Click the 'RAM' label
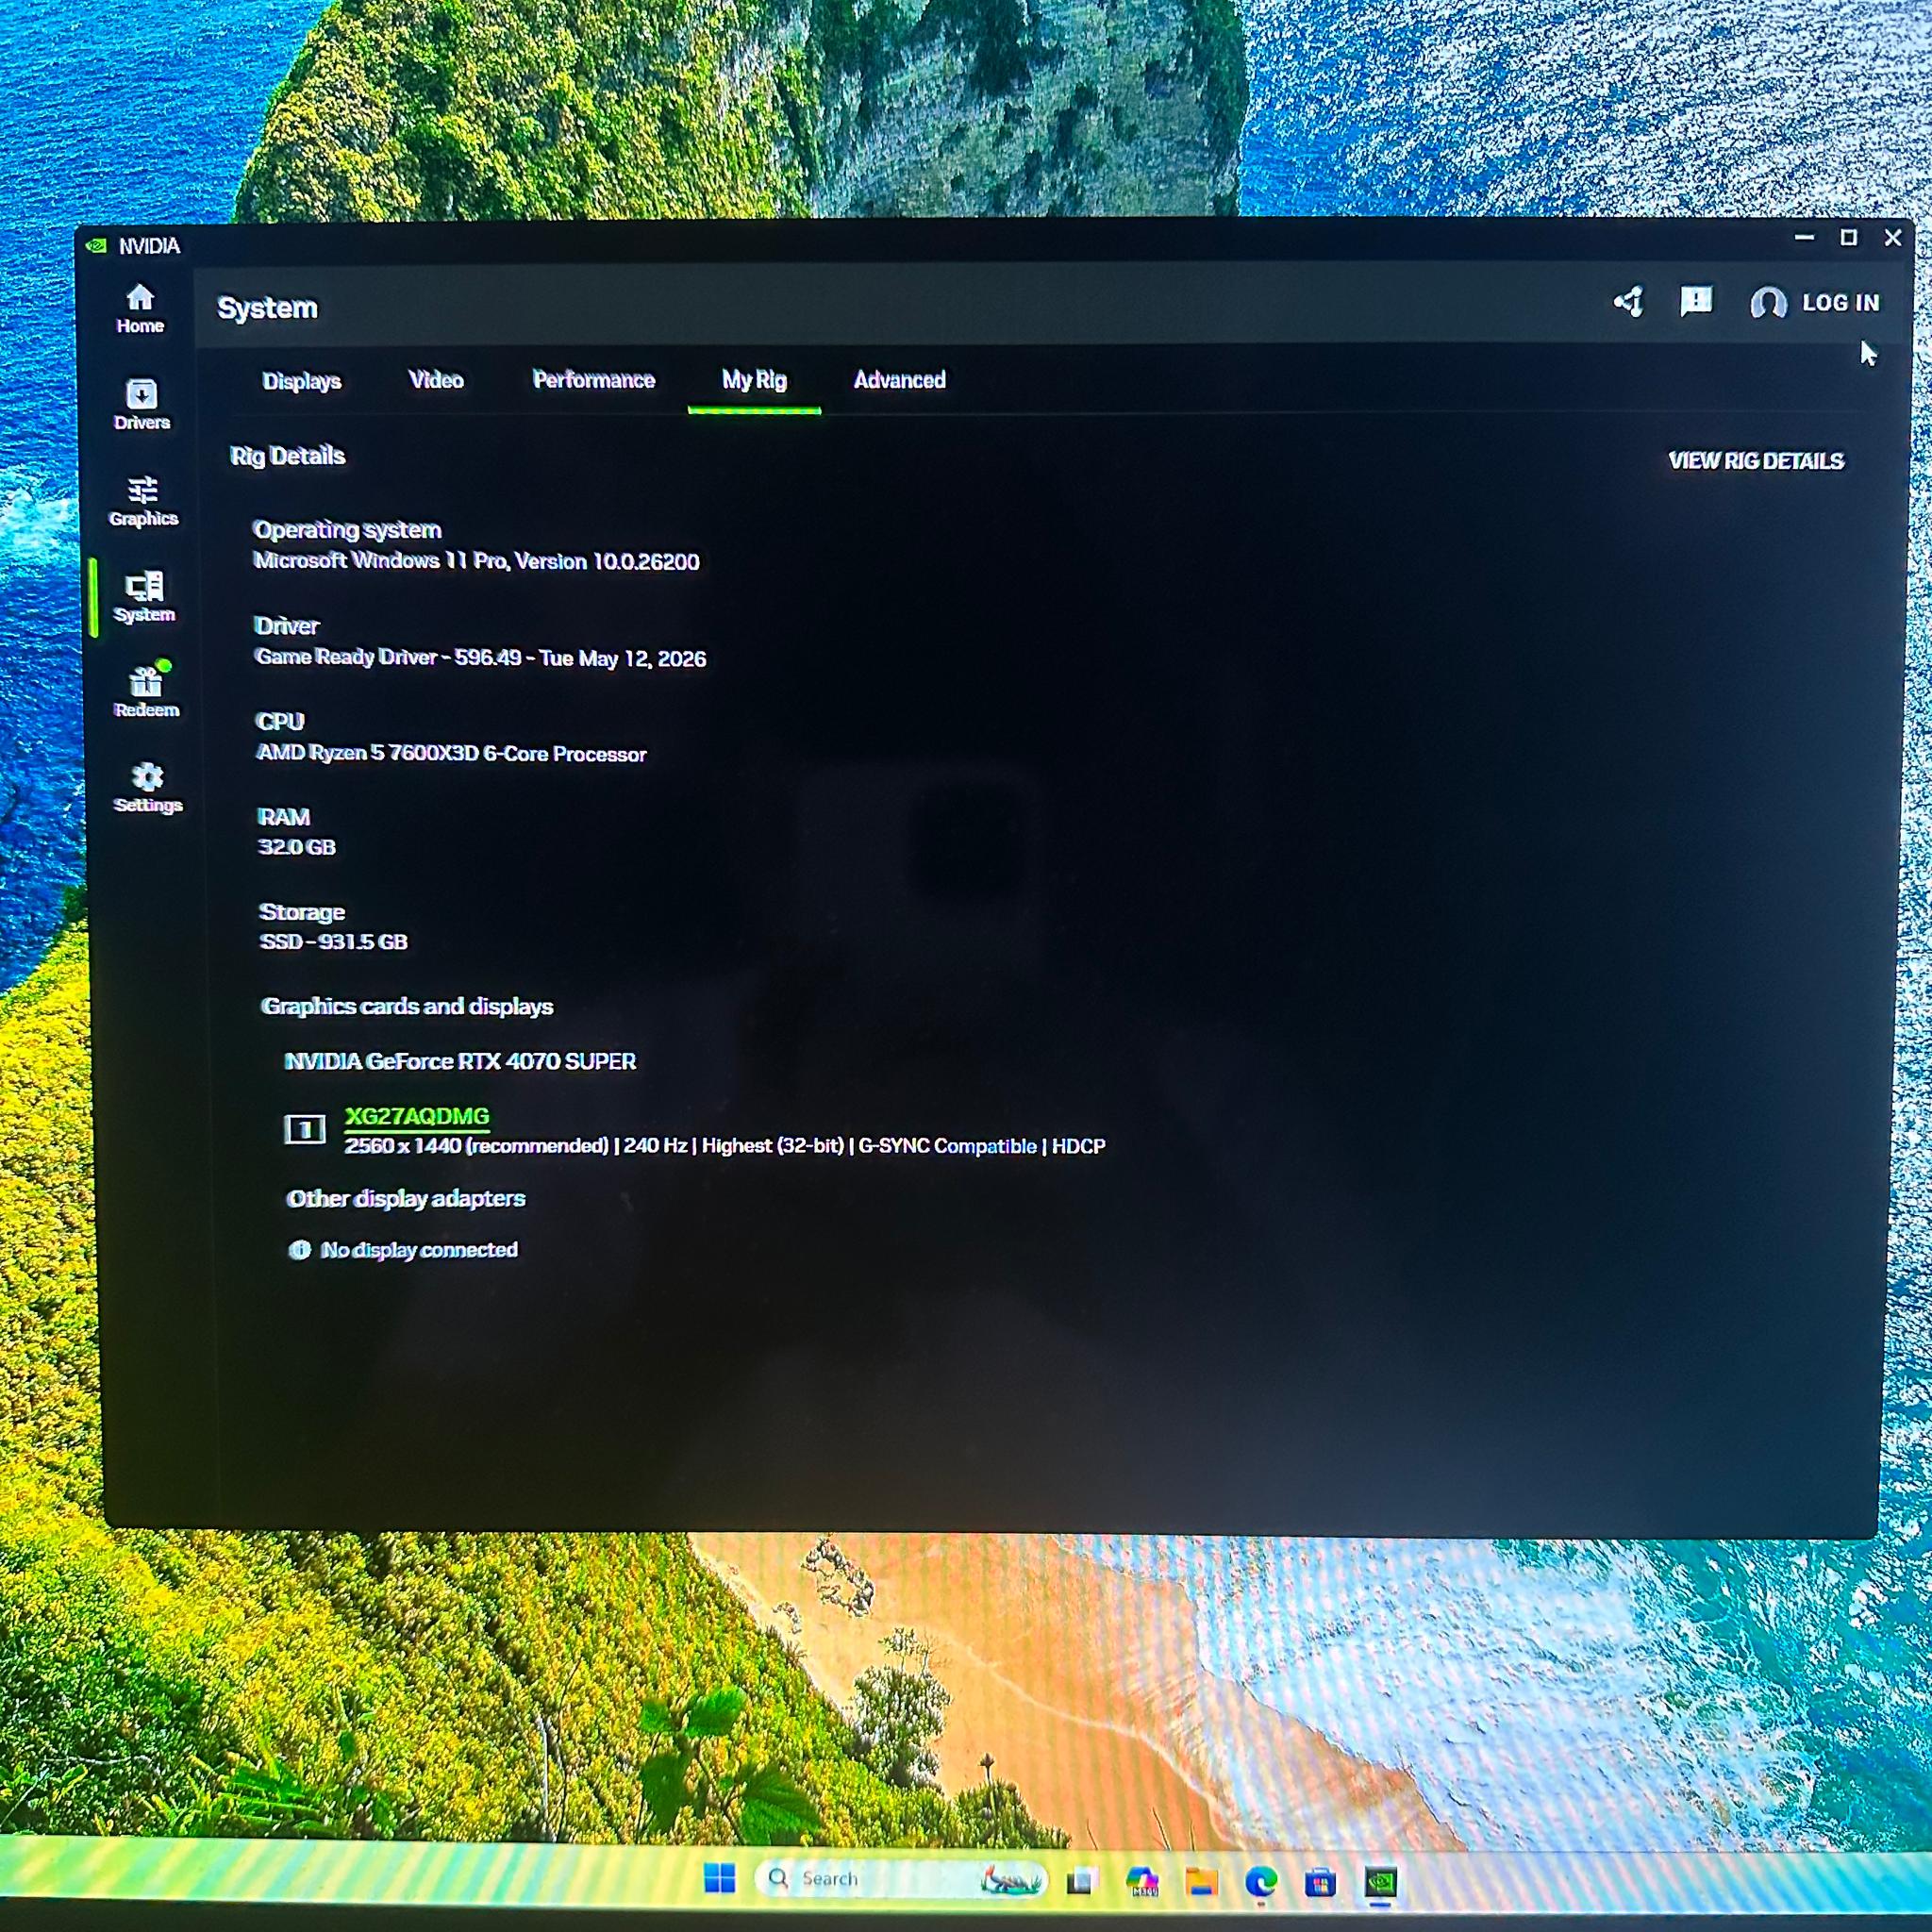Viewport: 1932px width, 1932px height. [284, 817]
